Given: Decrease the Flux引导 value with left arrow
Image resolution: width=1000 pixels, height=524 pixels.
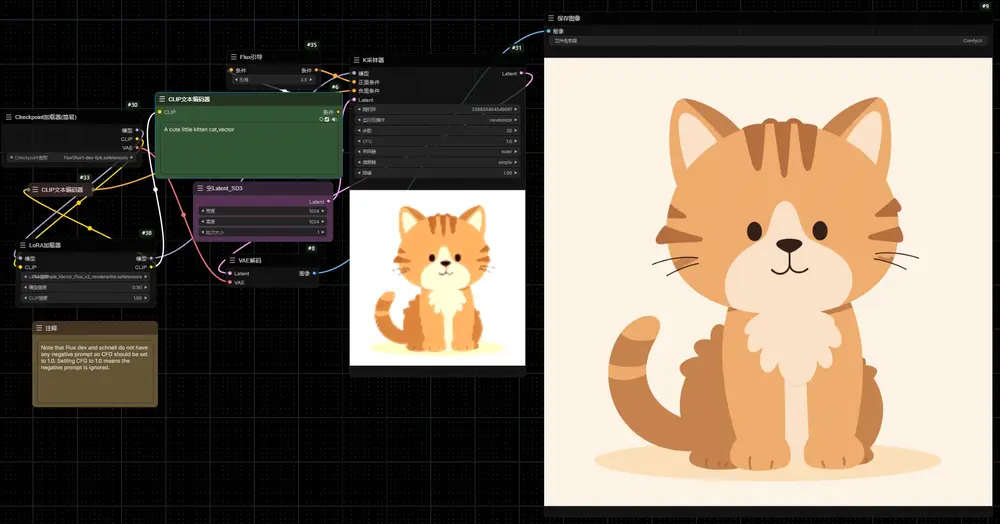Looking at the screenshot, I should point(237,80).
